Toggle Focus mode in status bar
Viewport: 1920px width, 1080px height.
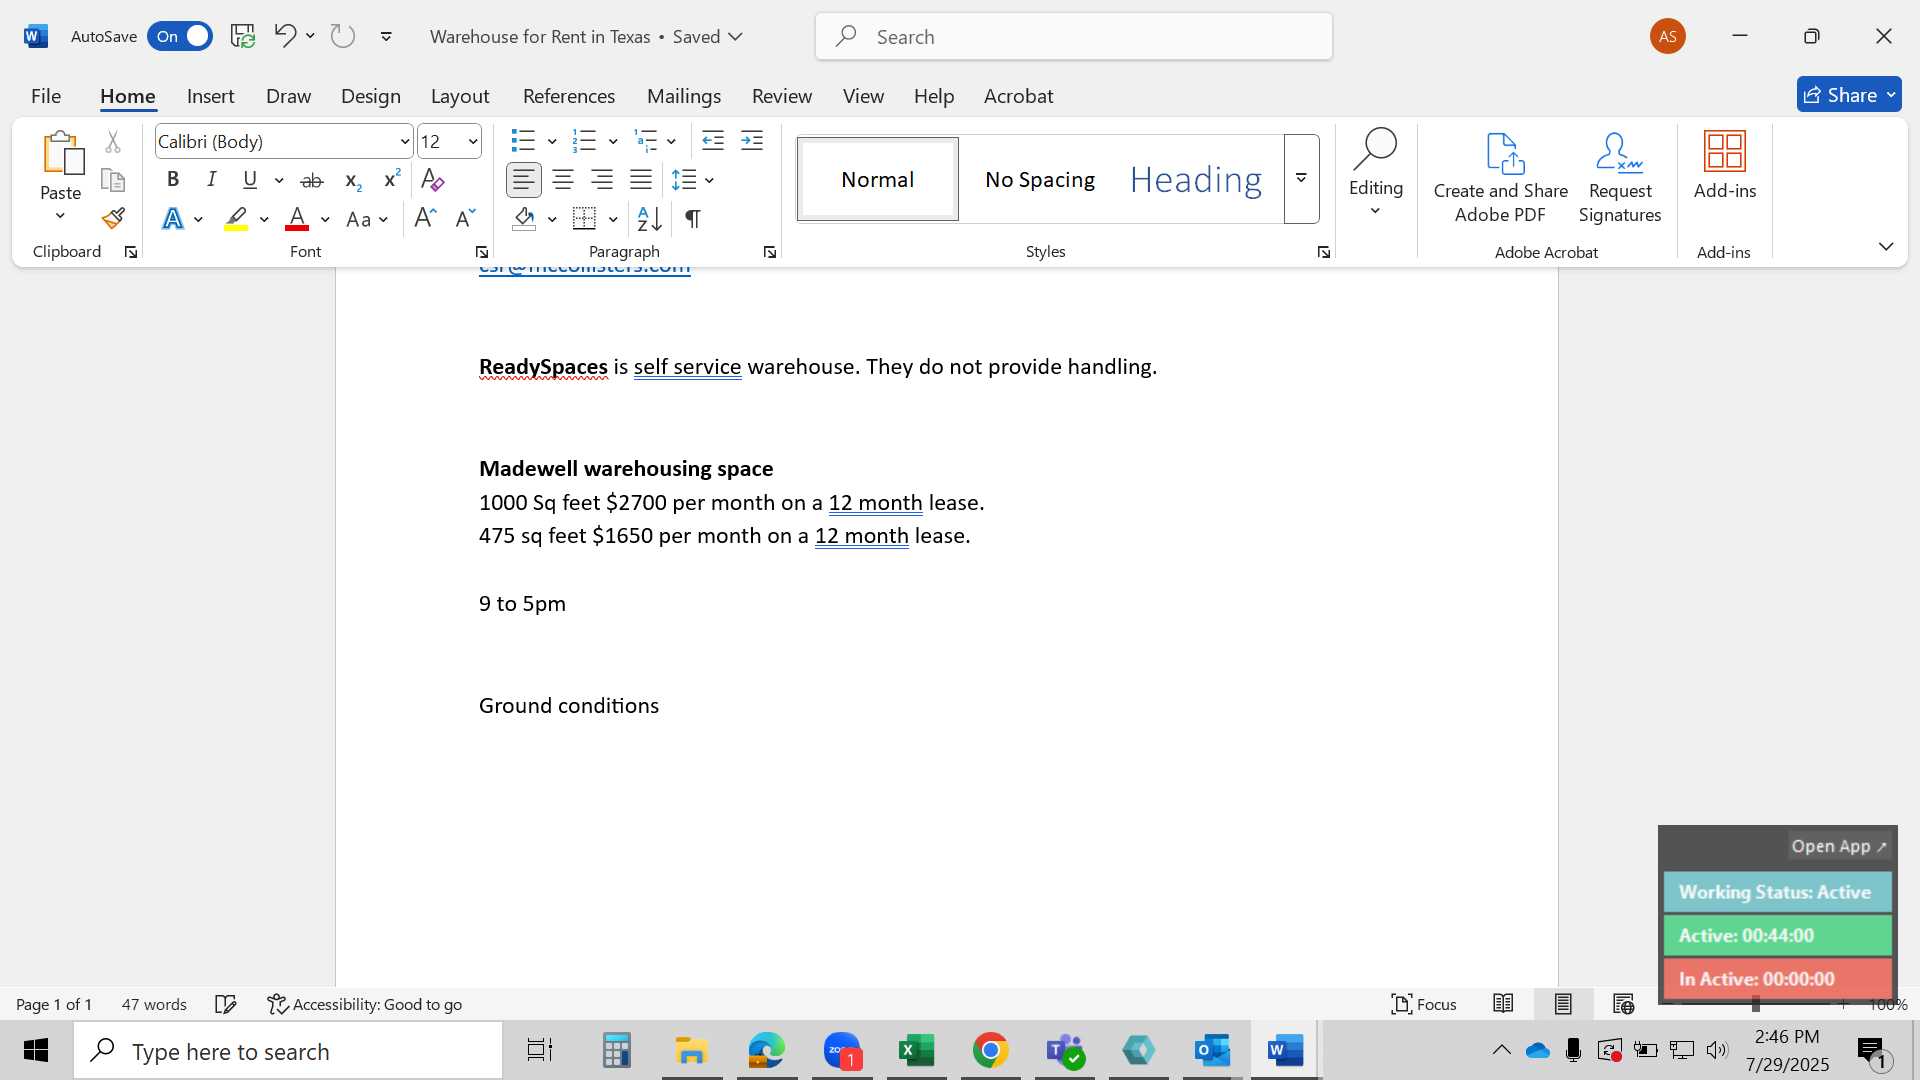(x=1424, y=1004)
